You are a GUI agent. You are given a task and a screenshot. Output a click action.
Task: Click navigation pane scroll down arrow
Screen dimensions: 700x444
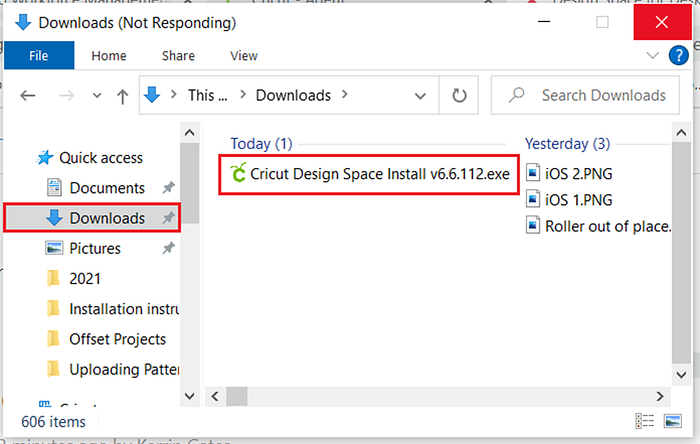point(189,396)
